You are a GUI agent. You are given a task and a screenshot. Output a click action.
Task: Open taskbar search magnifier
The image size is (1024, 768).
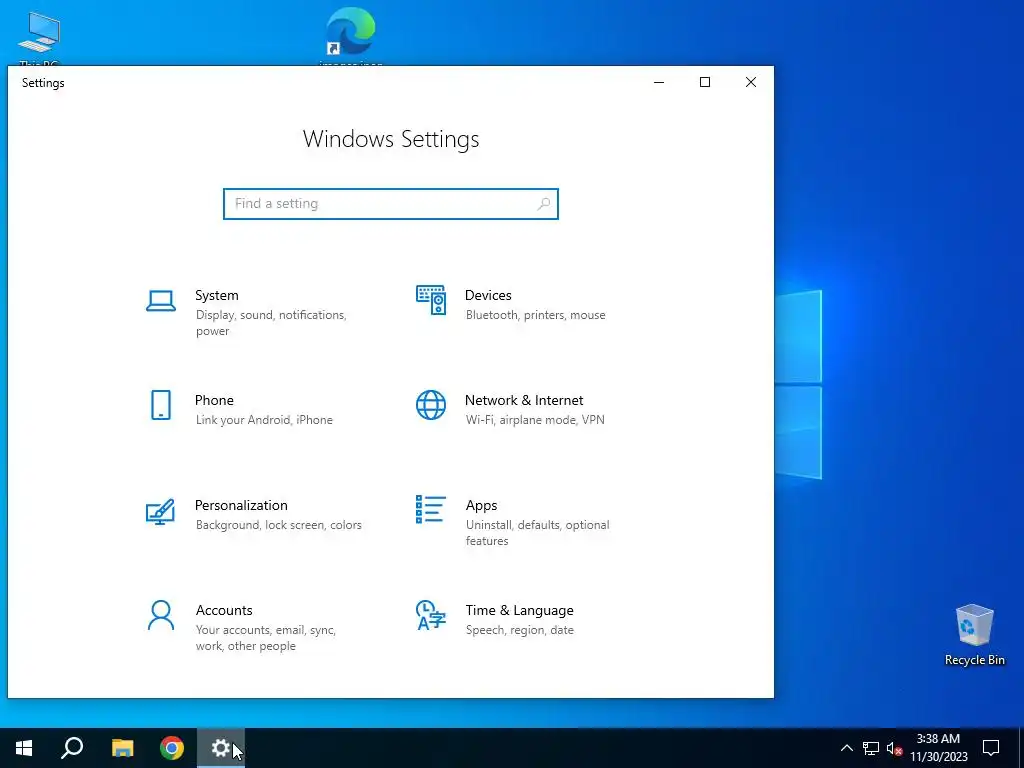[x=72, y=748]
